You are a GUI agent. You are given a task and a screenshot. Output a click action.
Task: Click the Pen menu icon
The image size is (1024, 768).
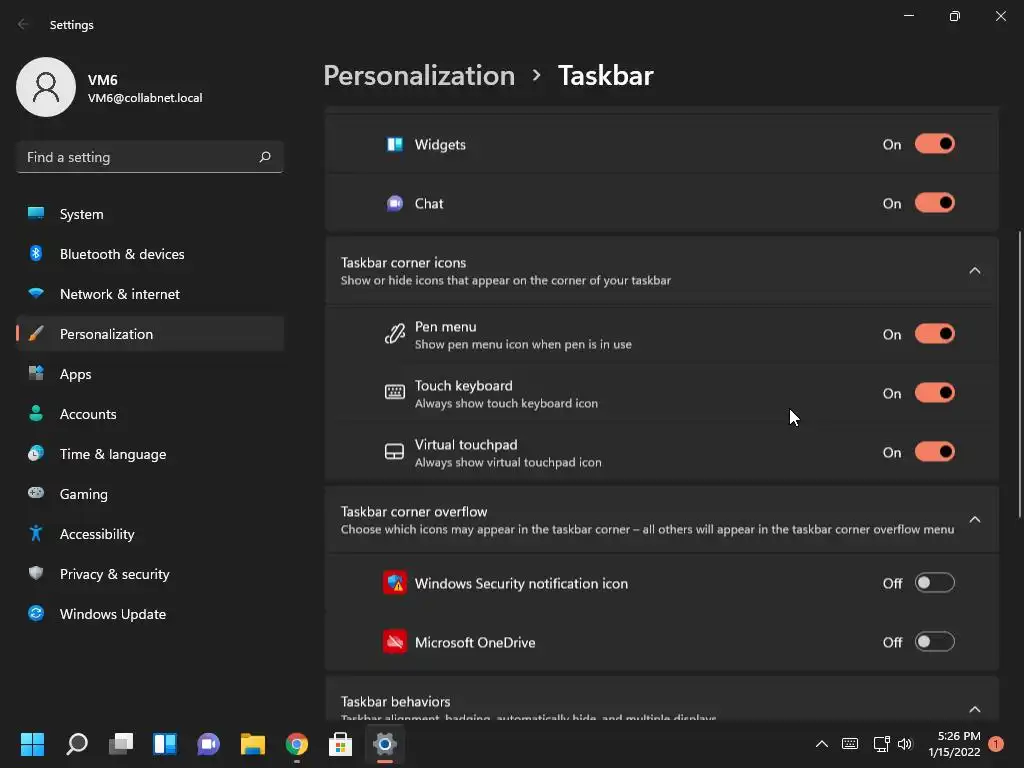[394, 334]
